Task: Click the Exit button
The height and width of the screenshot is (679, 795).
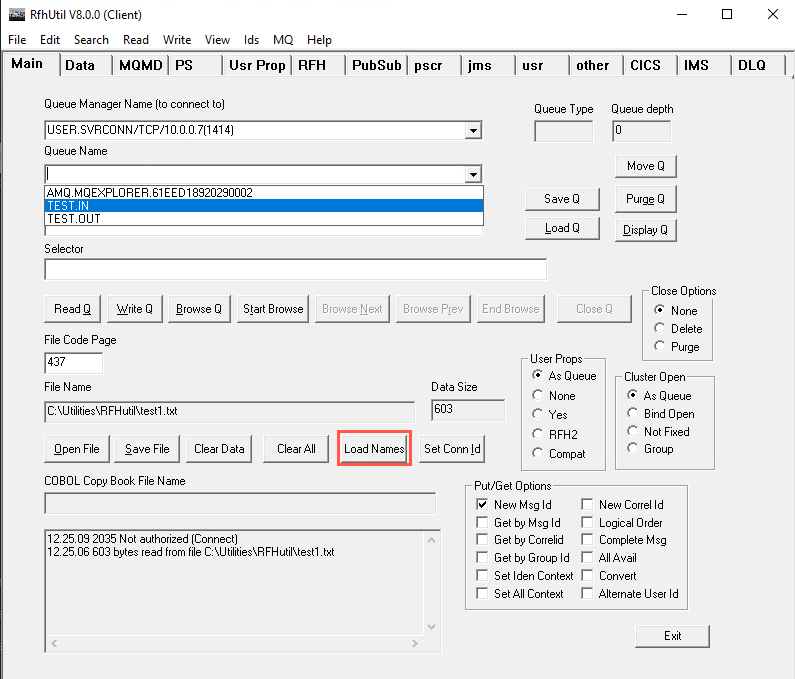Action: point(672,636)
